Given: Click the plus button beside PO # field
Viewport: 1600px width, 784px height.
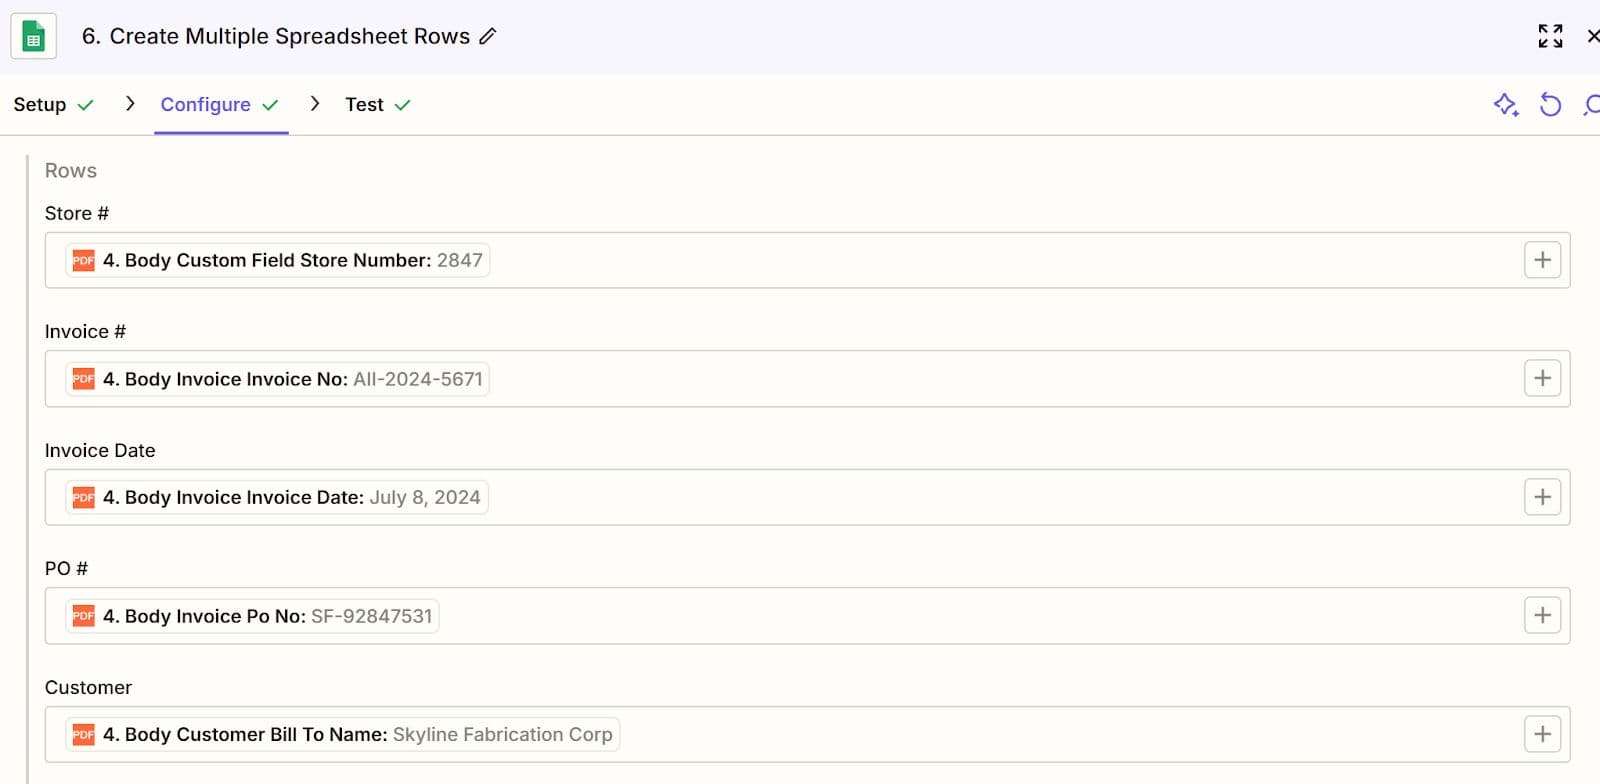Looking at the screenshot, I should (1542, 615).
